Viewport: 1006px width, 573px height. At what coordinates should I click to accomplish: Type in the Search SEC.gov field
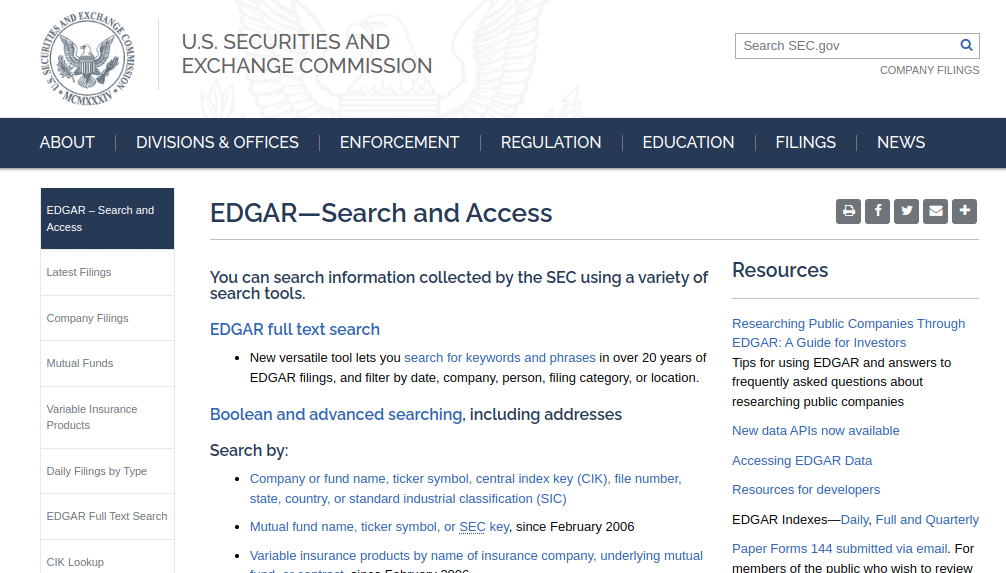point(845,45)
